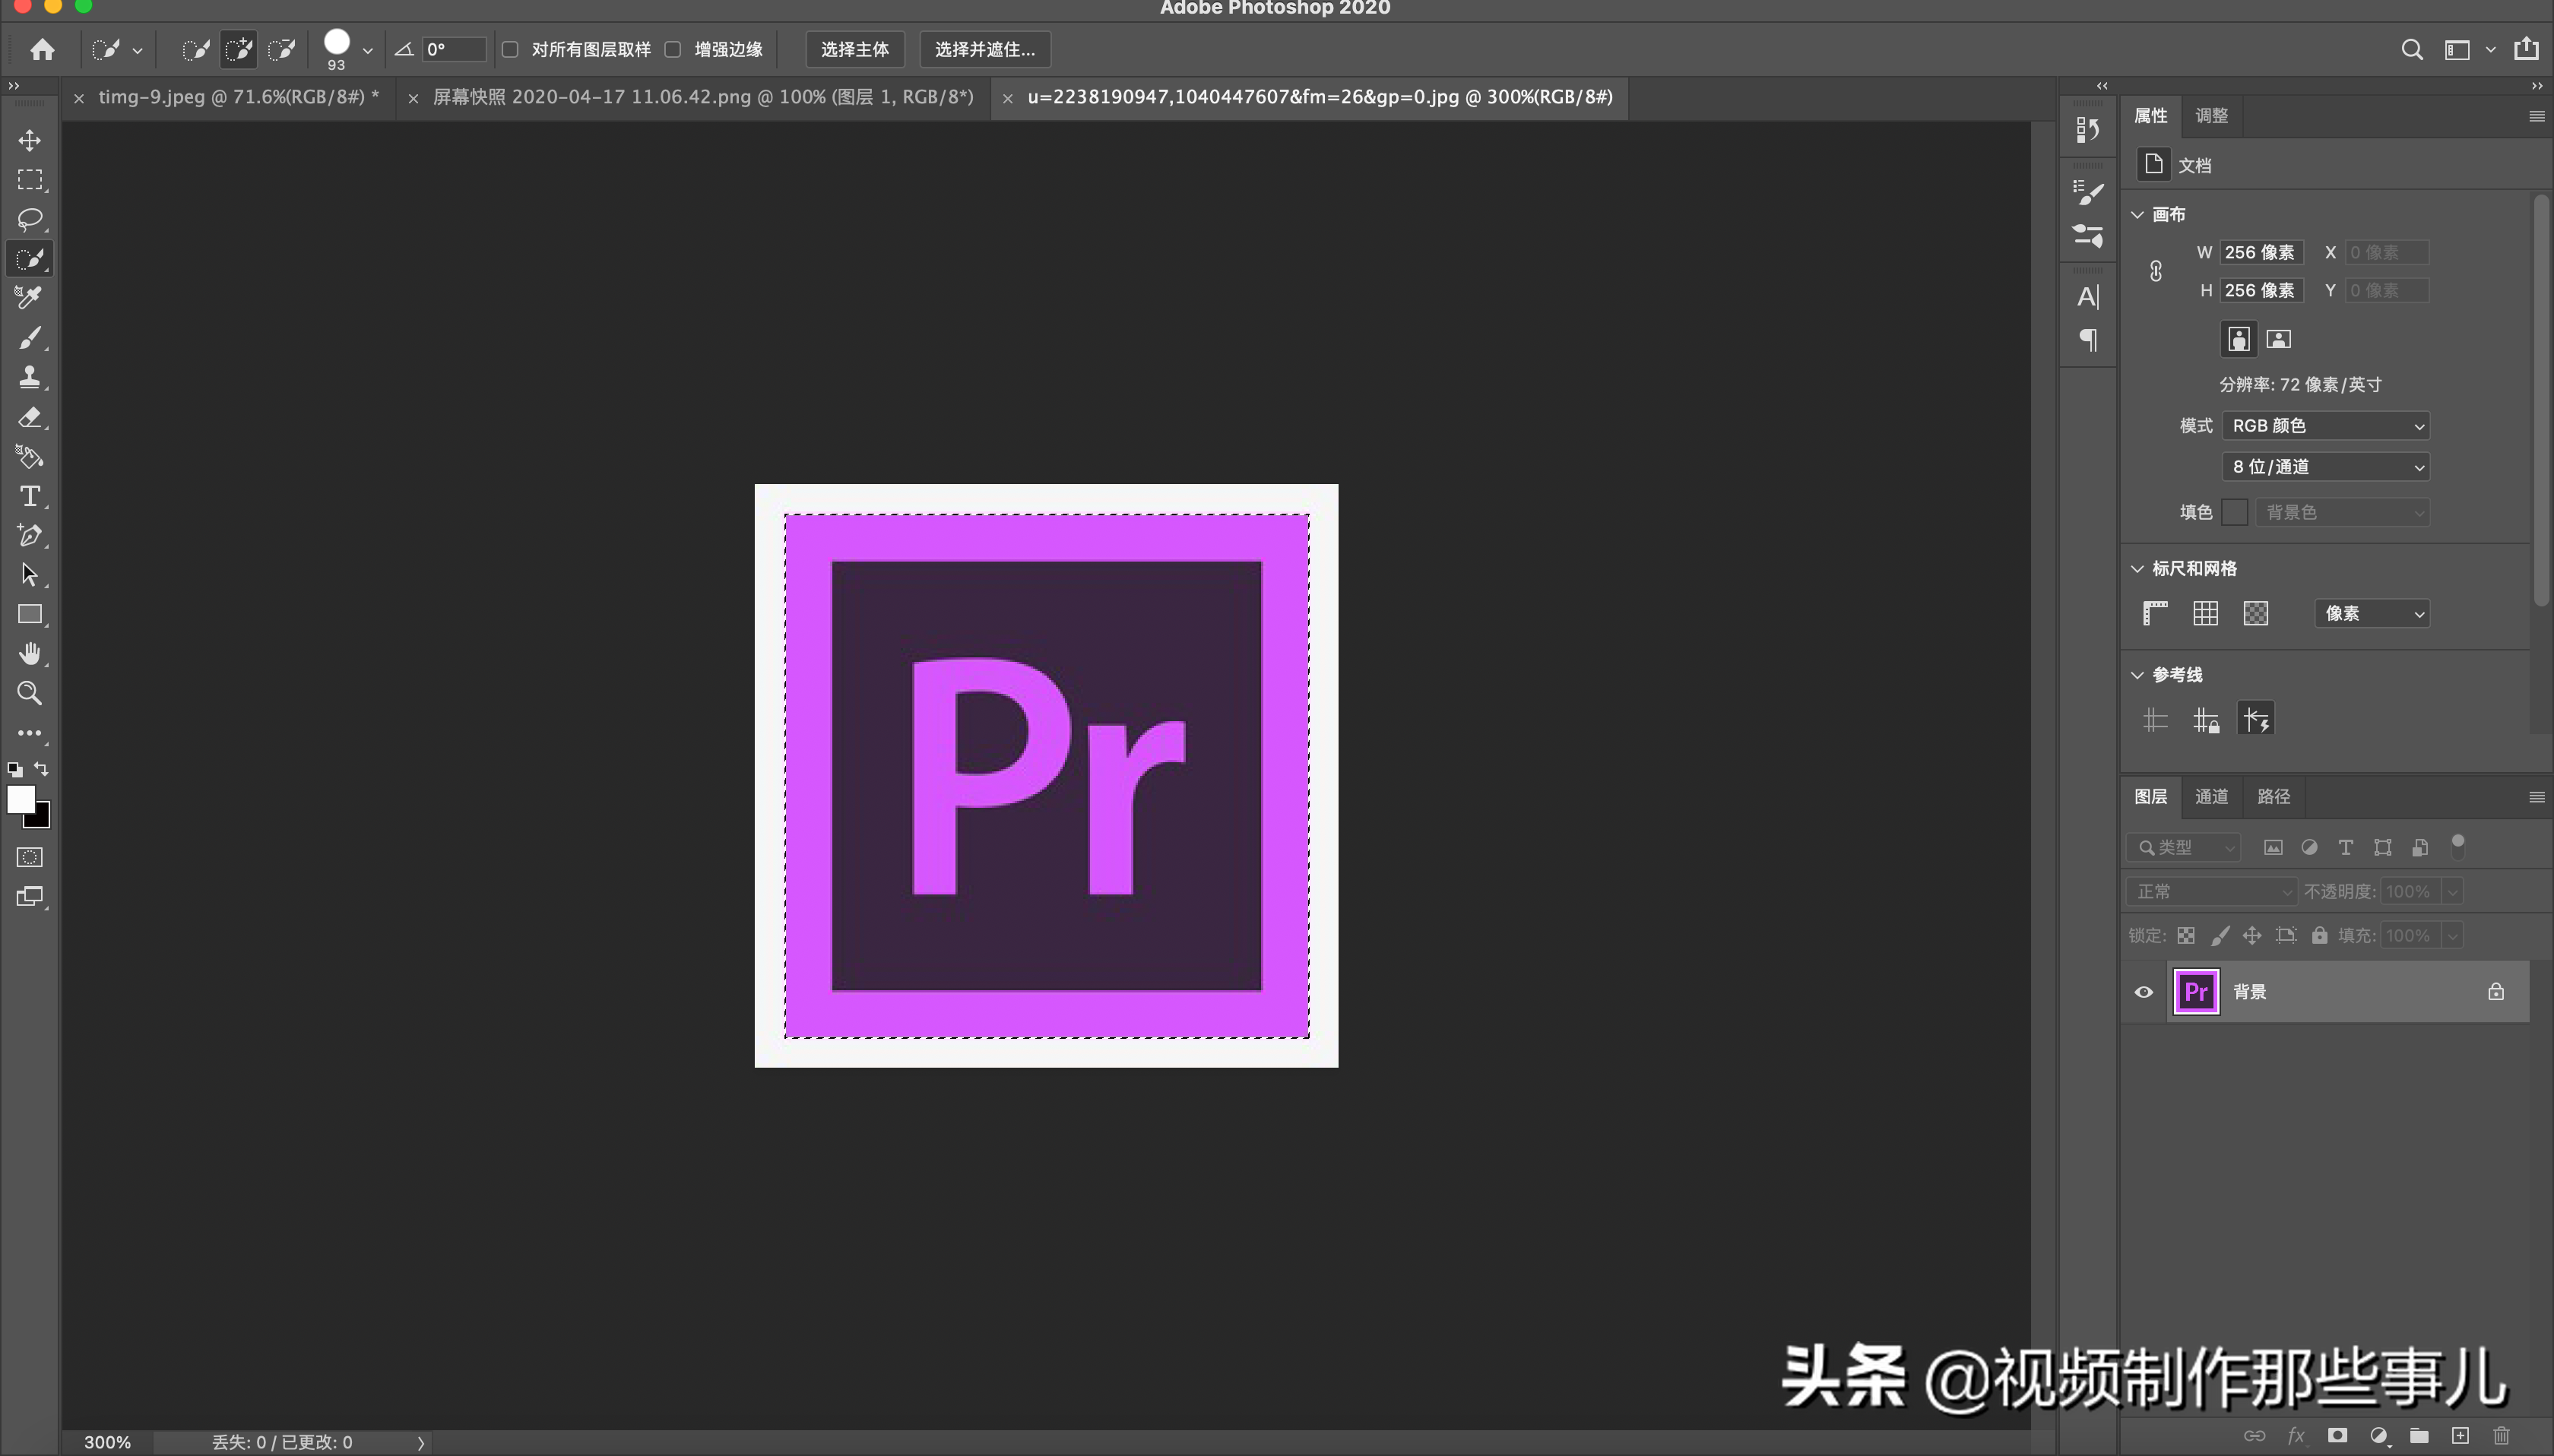Click the Select Subject button

[x=855, y=49]
